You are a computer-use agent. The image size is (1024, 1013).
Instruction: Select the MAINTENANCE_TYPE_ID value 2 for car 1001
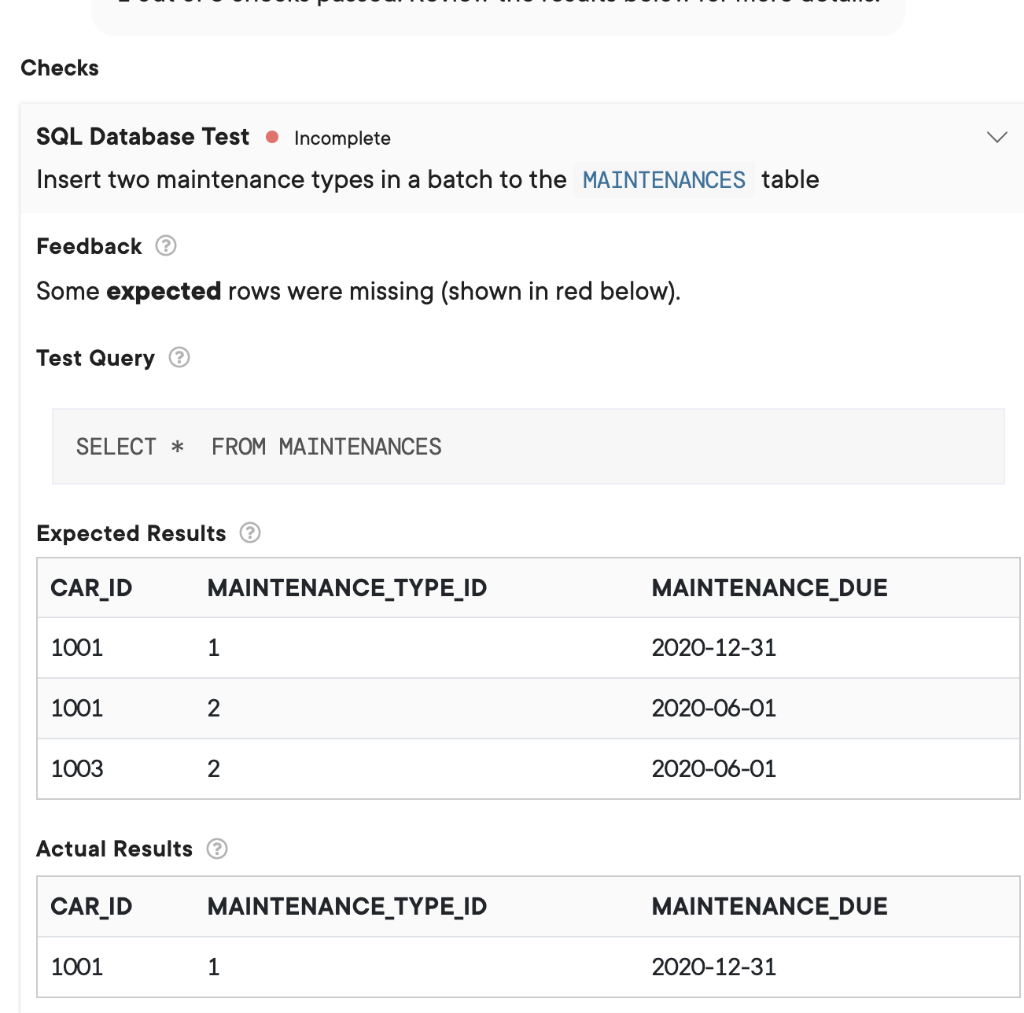click(211, 708)
